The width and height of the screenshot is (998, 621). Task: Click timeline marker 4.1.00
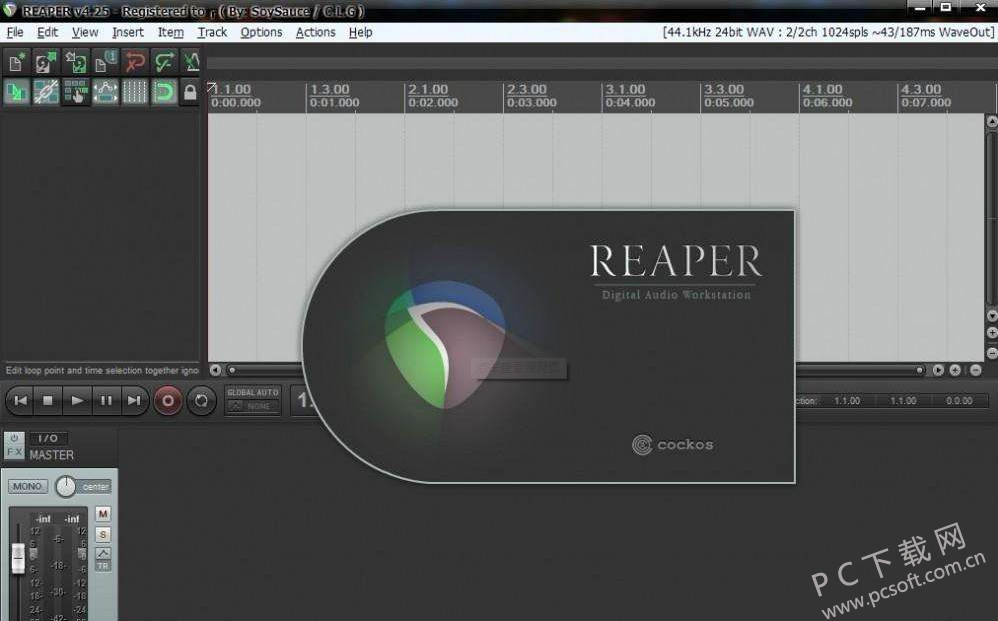(x=822, y=90)
